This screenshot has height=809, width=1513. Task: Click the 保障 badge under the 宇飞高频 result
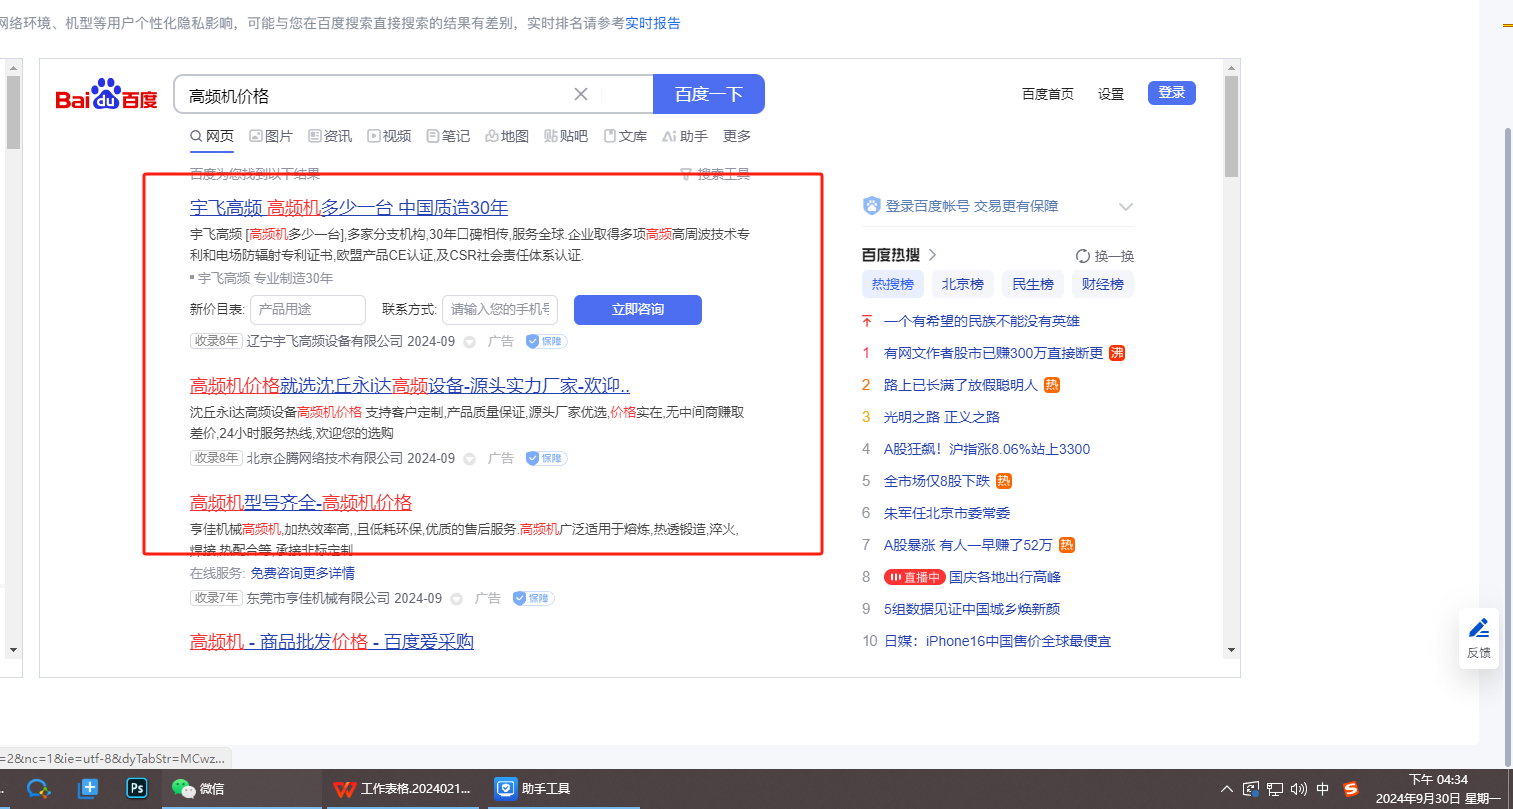tap(547, 341)
